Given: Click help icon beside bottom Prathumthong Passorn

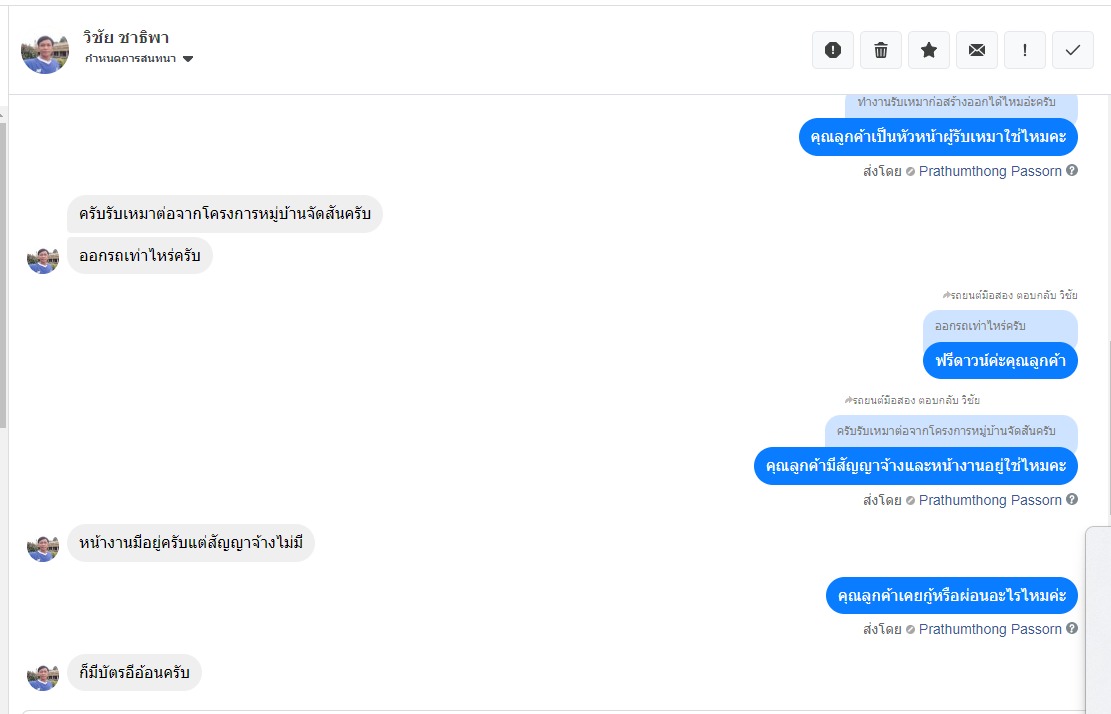Looking at the screenshot, I should point(1072,629).
